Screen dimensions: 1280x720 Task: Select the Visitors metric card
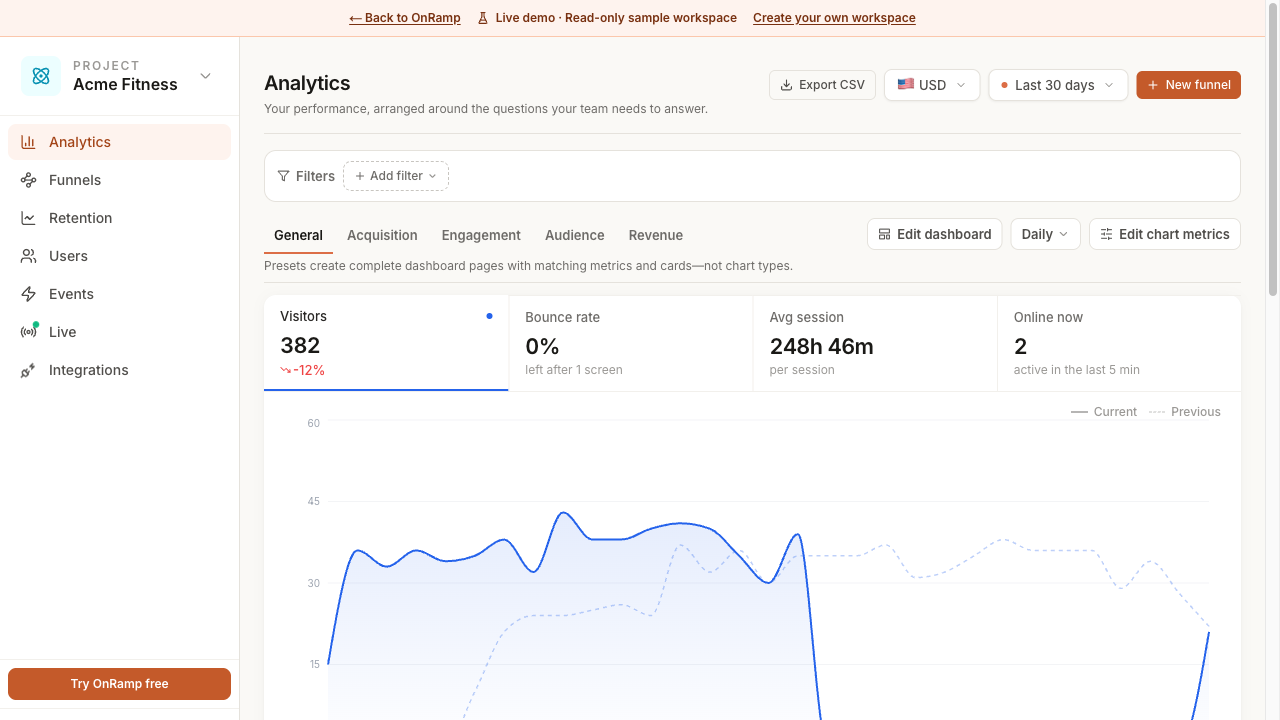[x=386, y=343]
